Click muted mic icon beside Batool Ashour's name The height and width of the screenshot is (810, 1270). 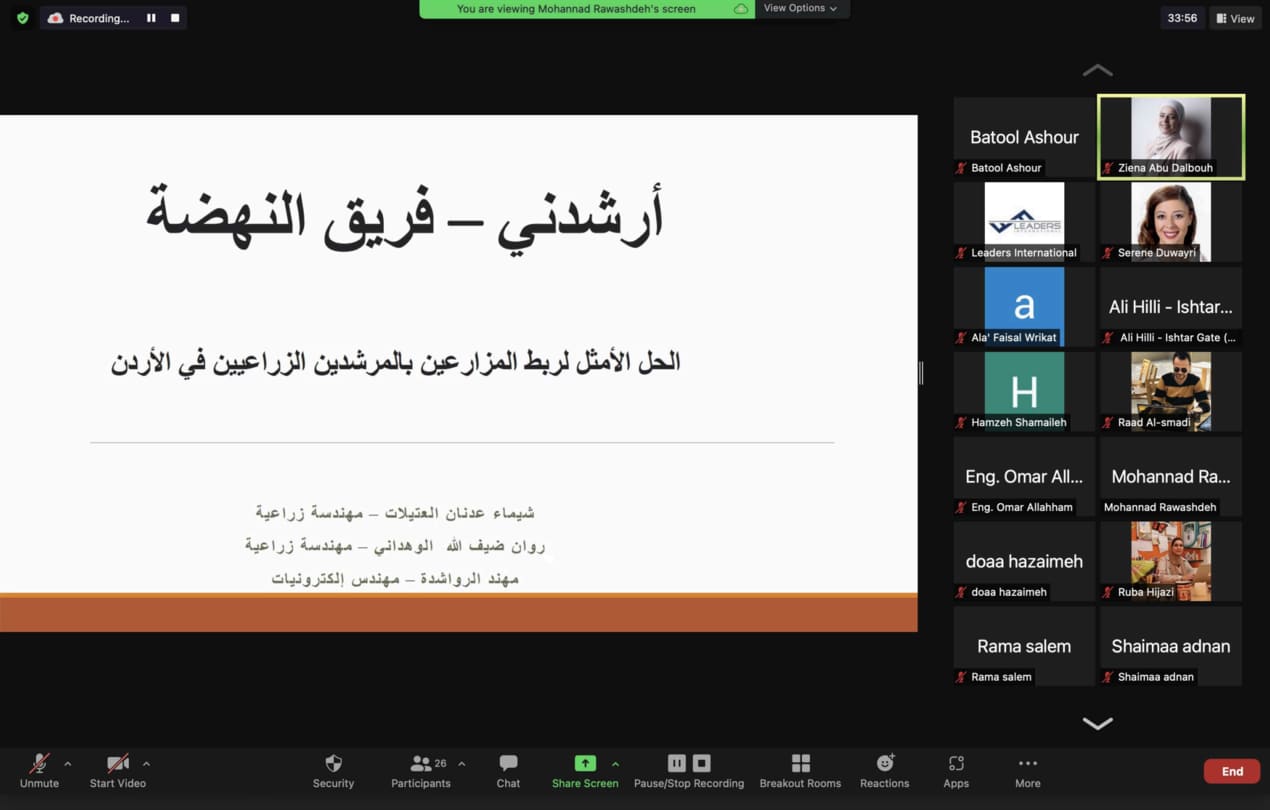962,168
